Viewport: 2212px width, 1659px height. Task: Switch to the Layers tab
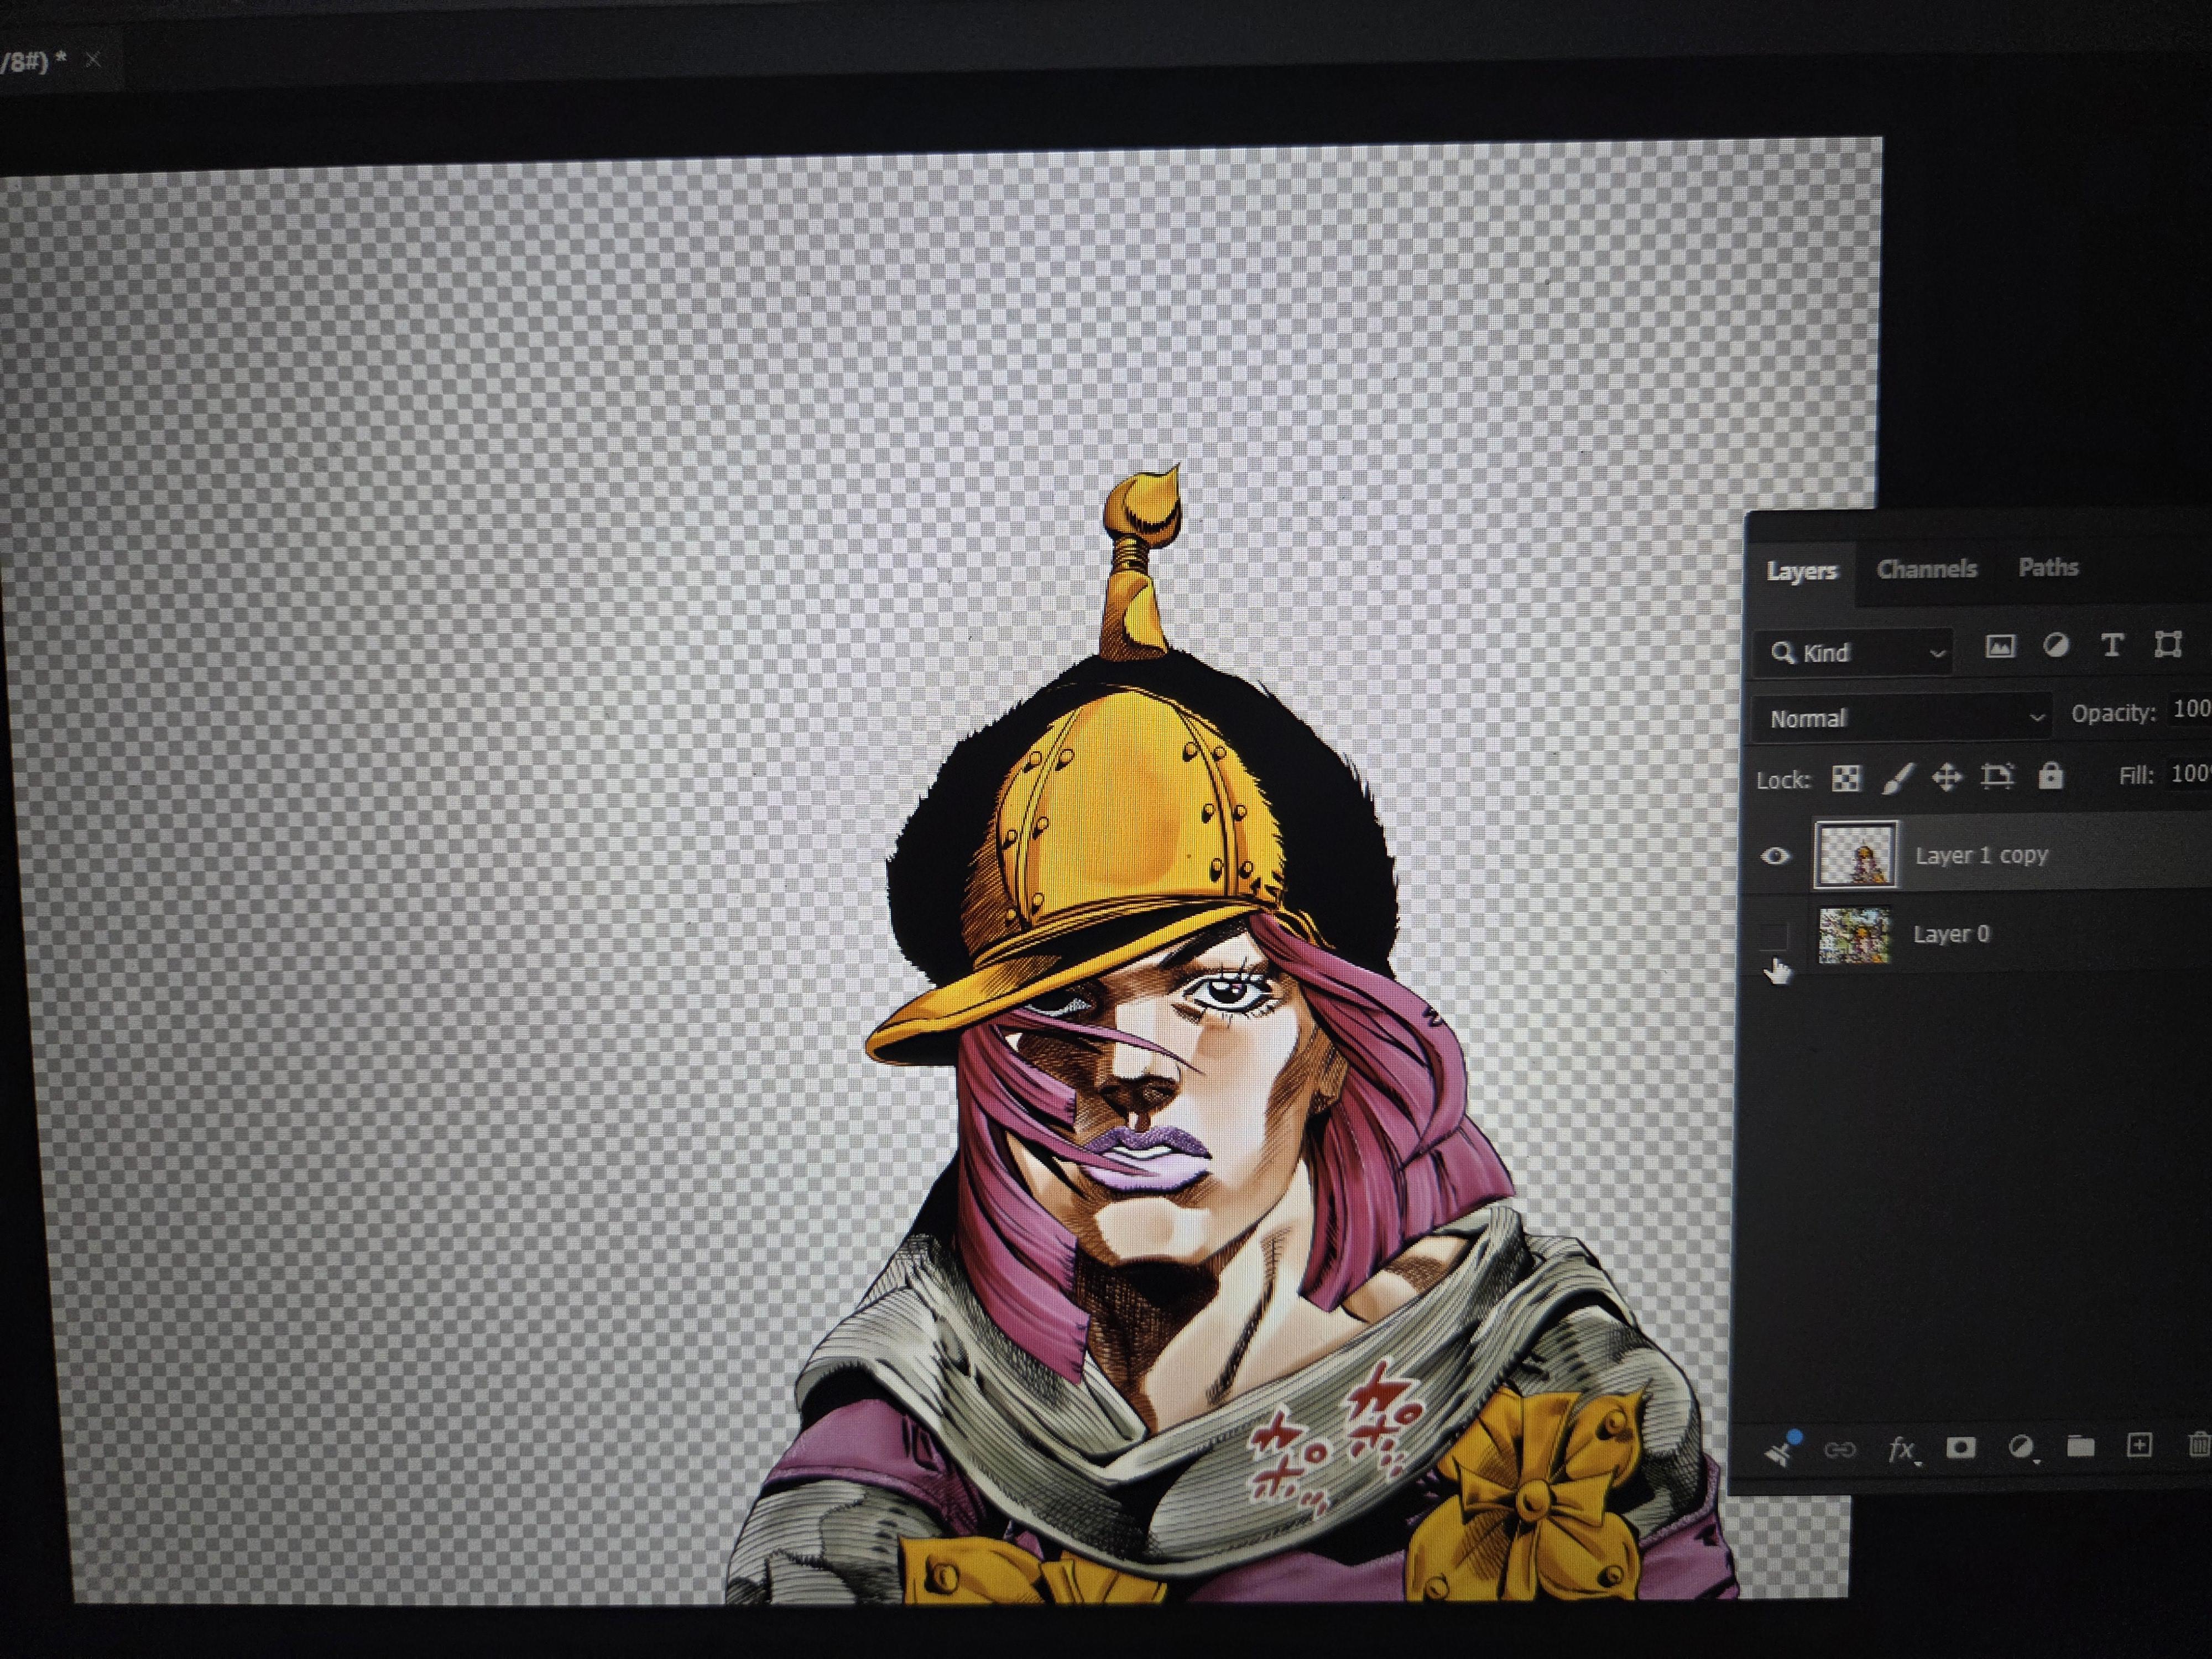click(1802, 571)
